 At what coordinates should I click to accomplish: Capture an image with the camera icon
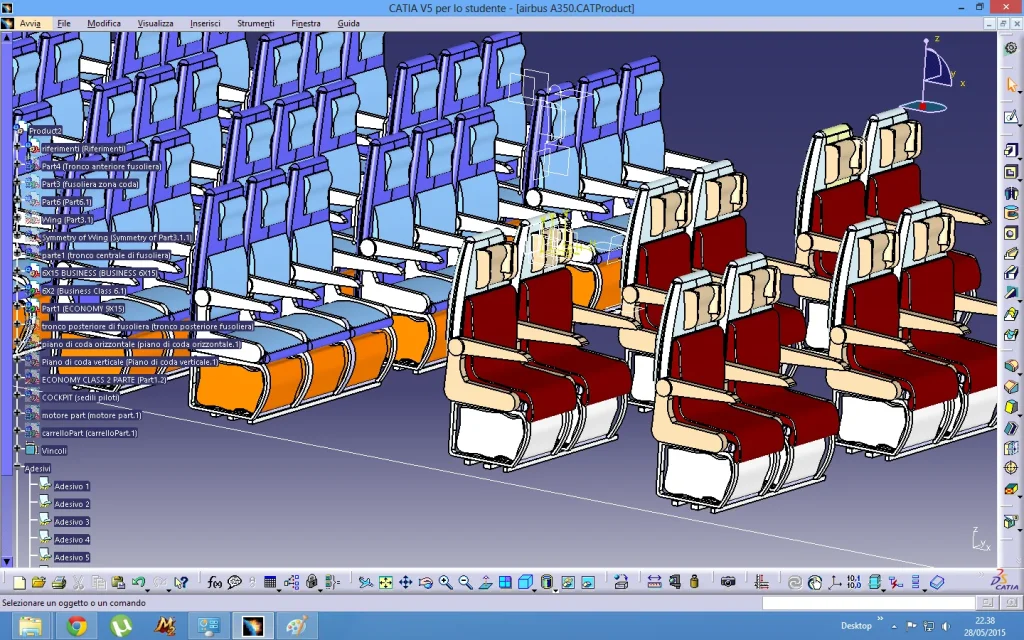tap(728, 583)
